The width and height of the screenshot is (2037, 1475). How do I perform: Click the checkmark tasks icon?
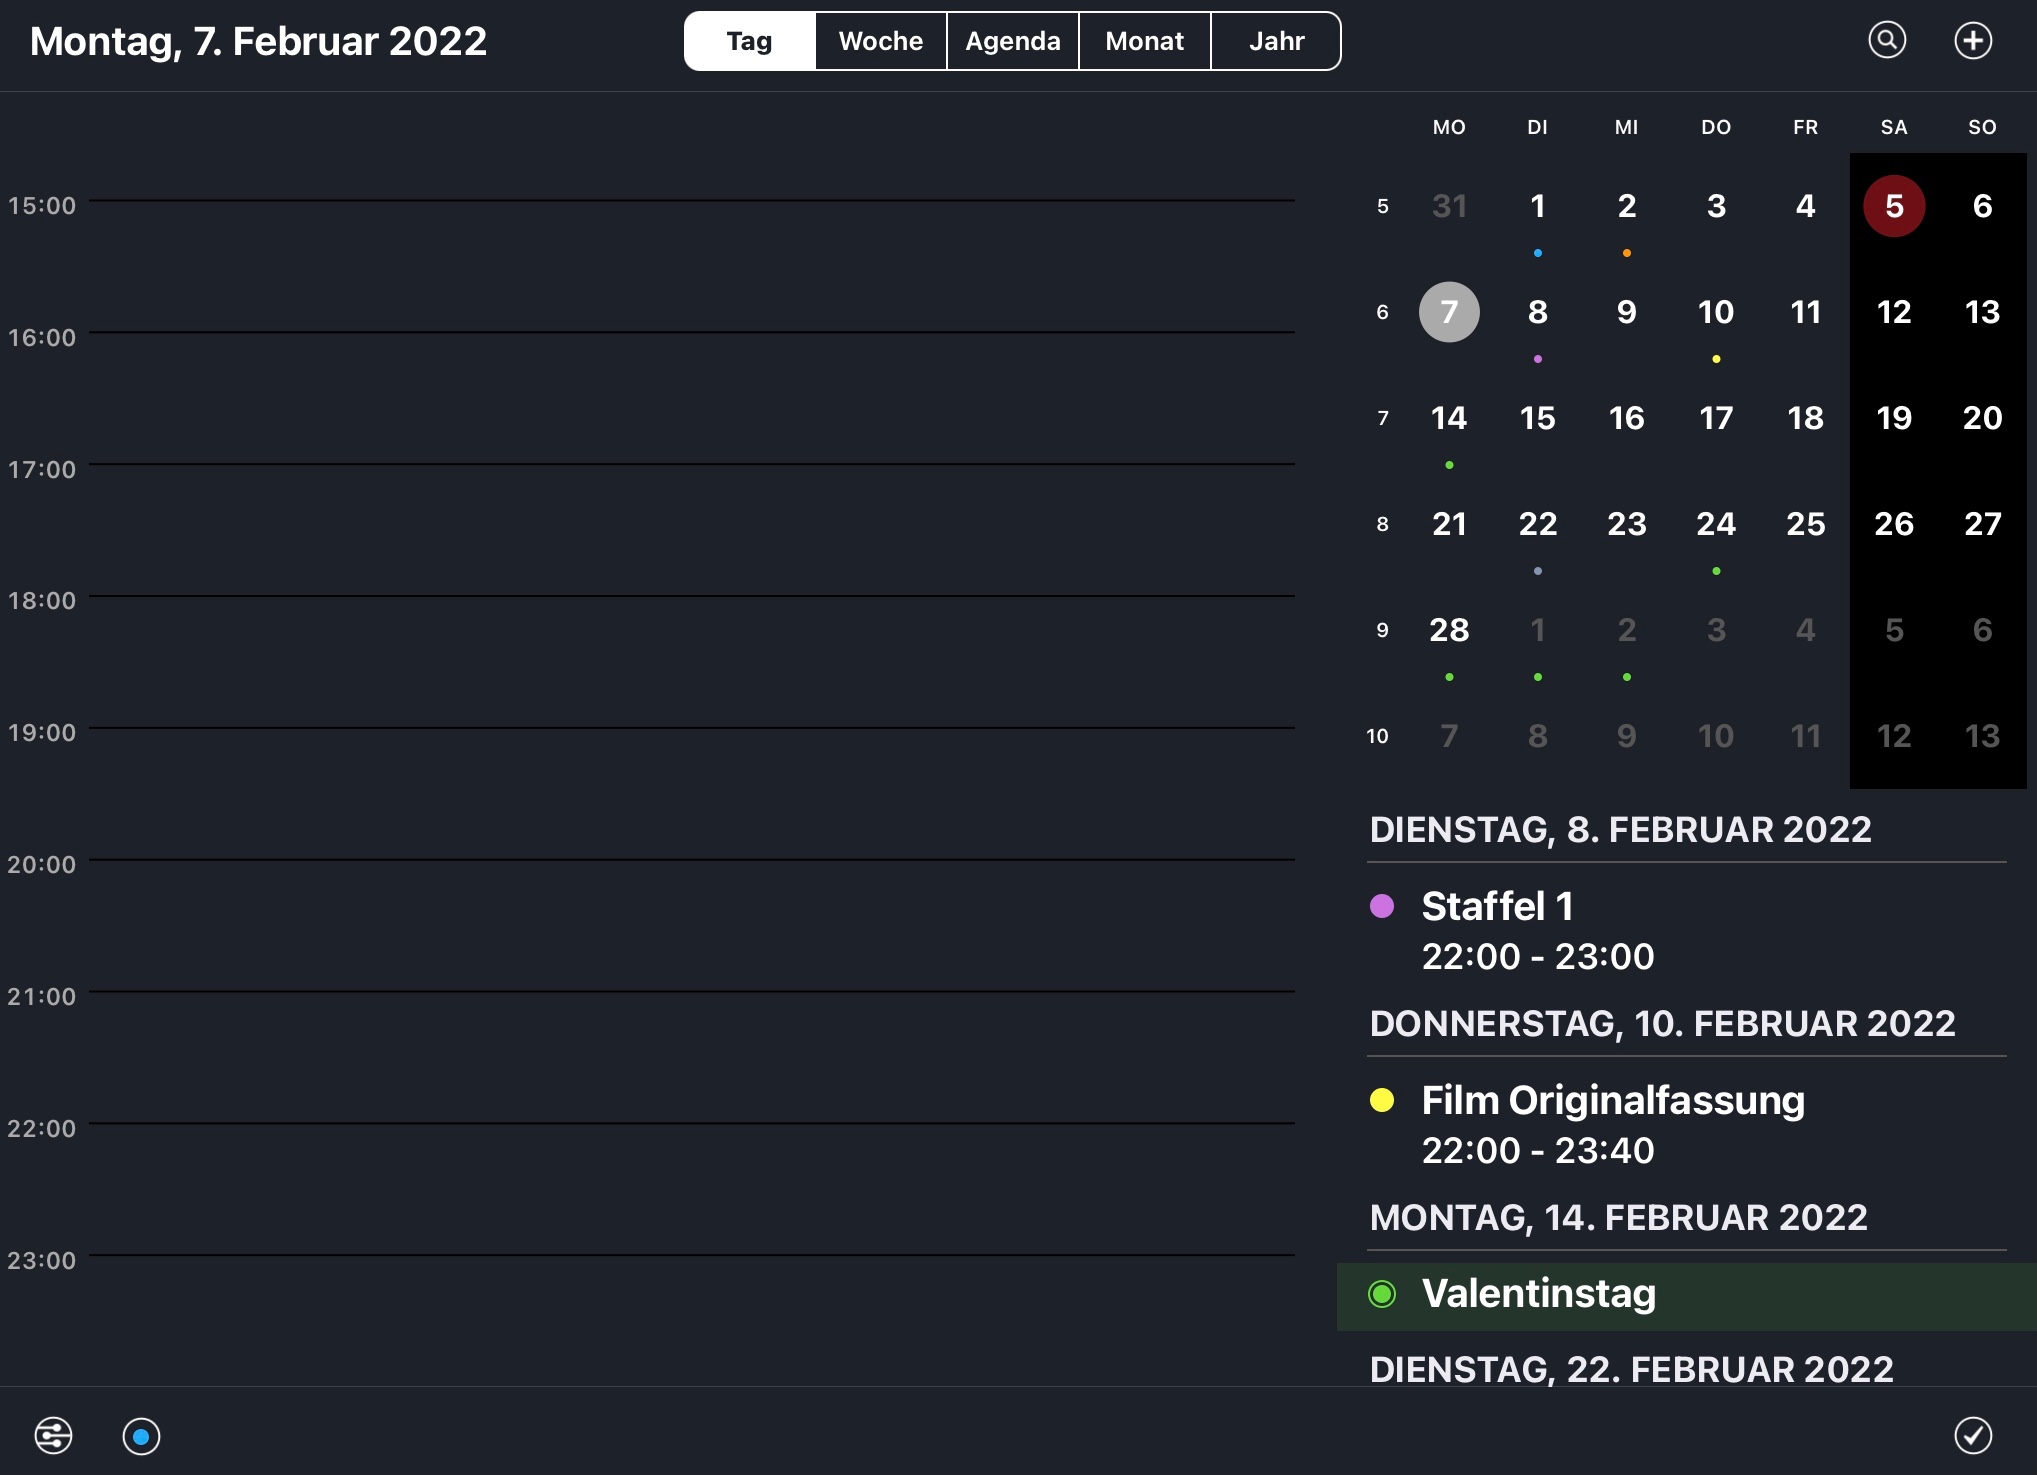pos(1973,1436)
